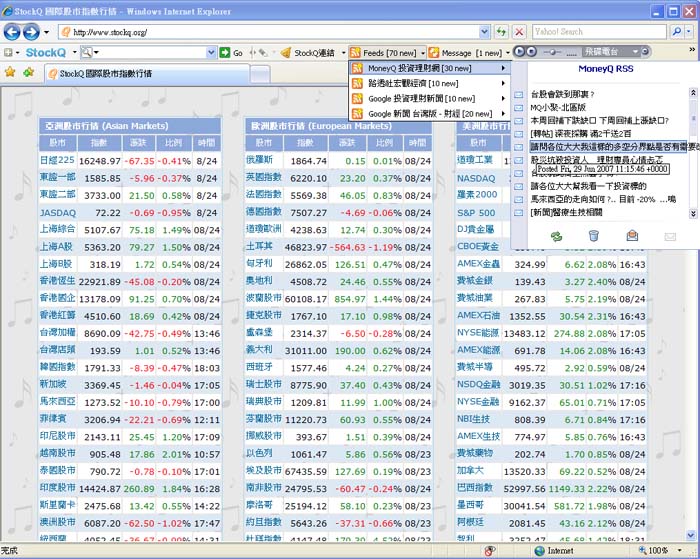
Task: Open RSS item [新聞]醫療生技相關
Action: [566, 212]
